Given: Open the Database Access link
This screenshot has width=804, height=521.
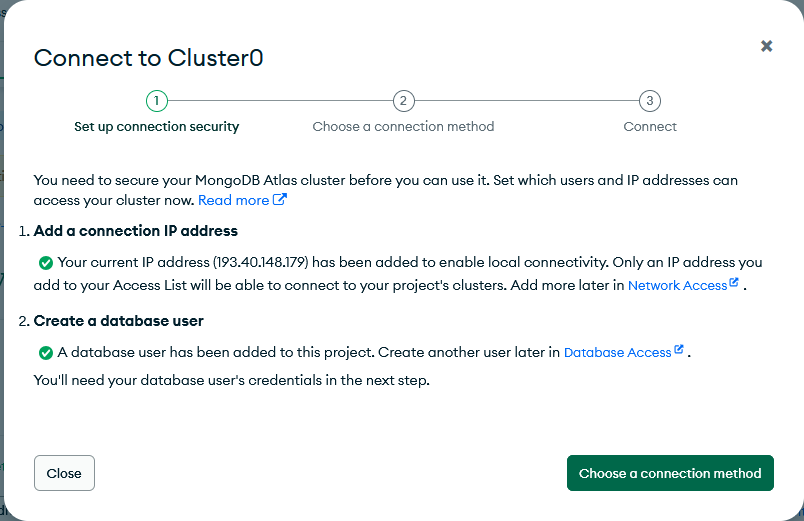Looking at the screenshot, I should click(617, 352).
